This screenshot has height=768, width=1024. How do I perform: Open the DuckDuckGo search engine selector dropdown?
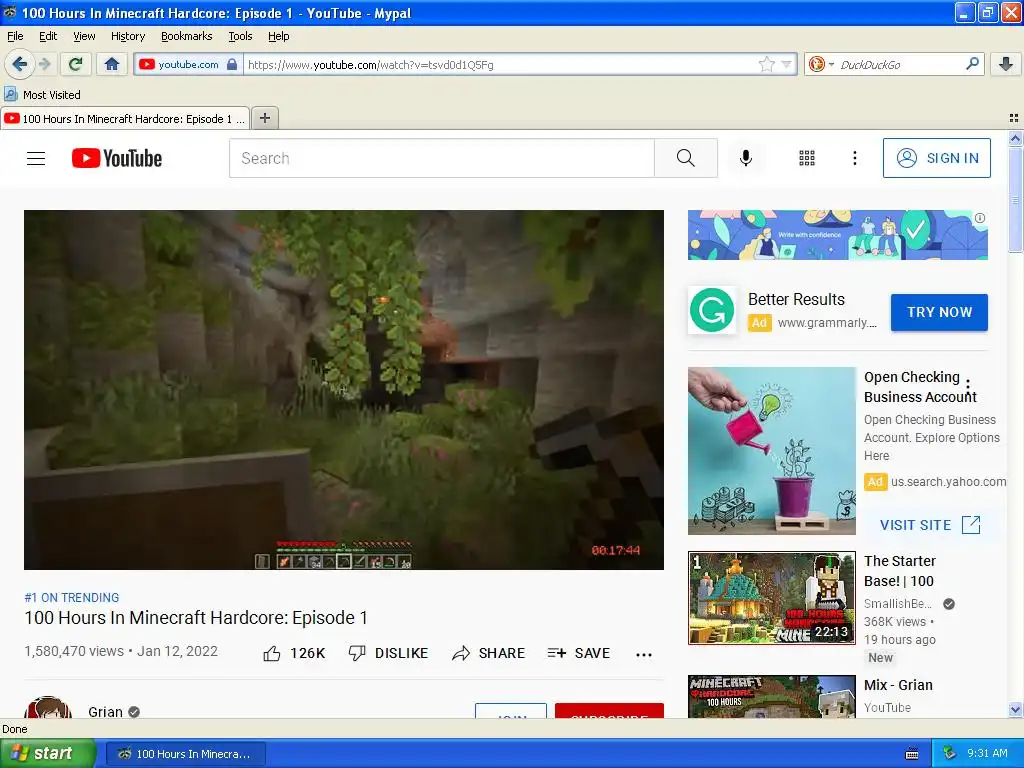(x=820, y=64)
